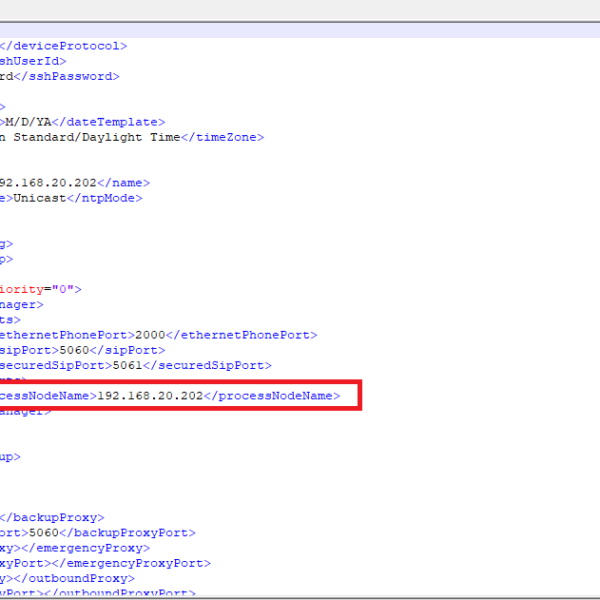Click the closing backupProxy tag
Viewport: 600px width, 600px height.
pos(52,518)
